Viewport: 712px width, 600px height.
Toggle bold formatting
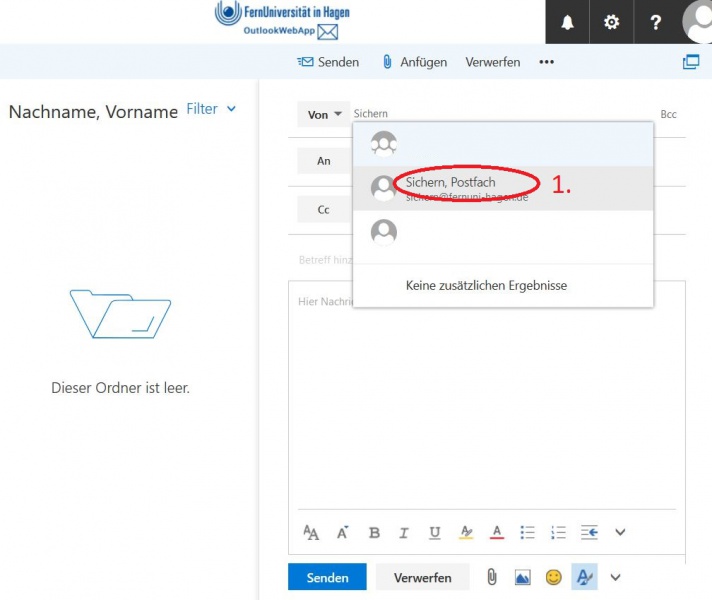pyautogui.click(x=374, y=532)
